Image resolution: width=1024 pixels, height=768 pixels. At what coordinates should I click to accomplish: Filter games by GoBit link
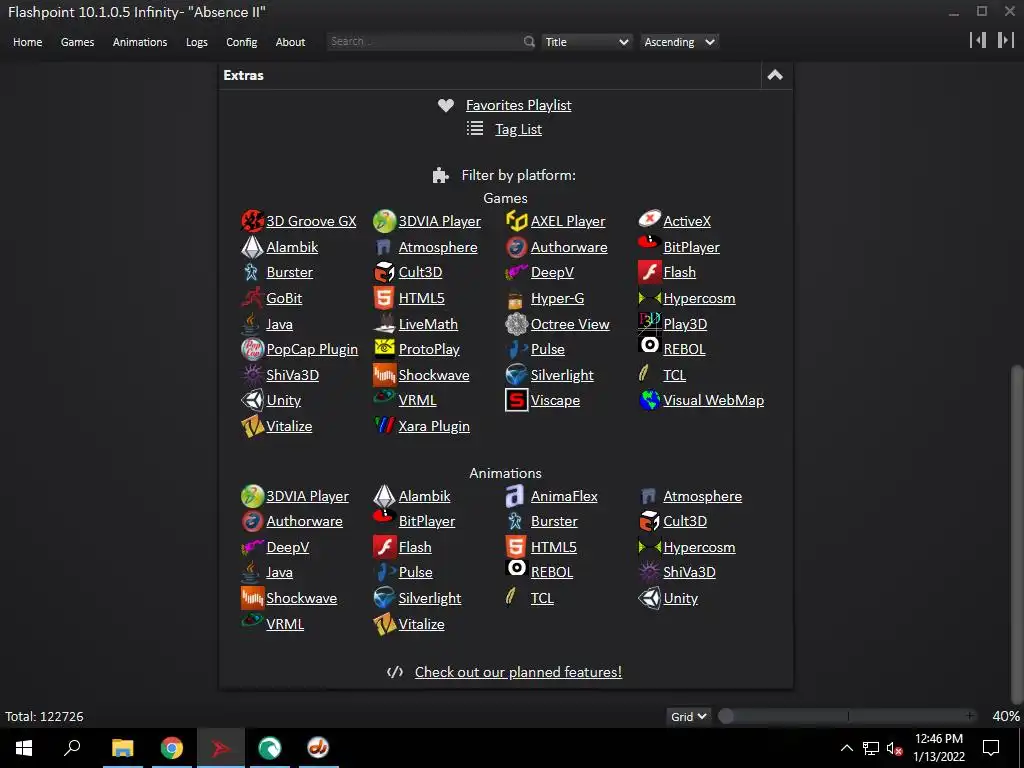pos(284,298)
